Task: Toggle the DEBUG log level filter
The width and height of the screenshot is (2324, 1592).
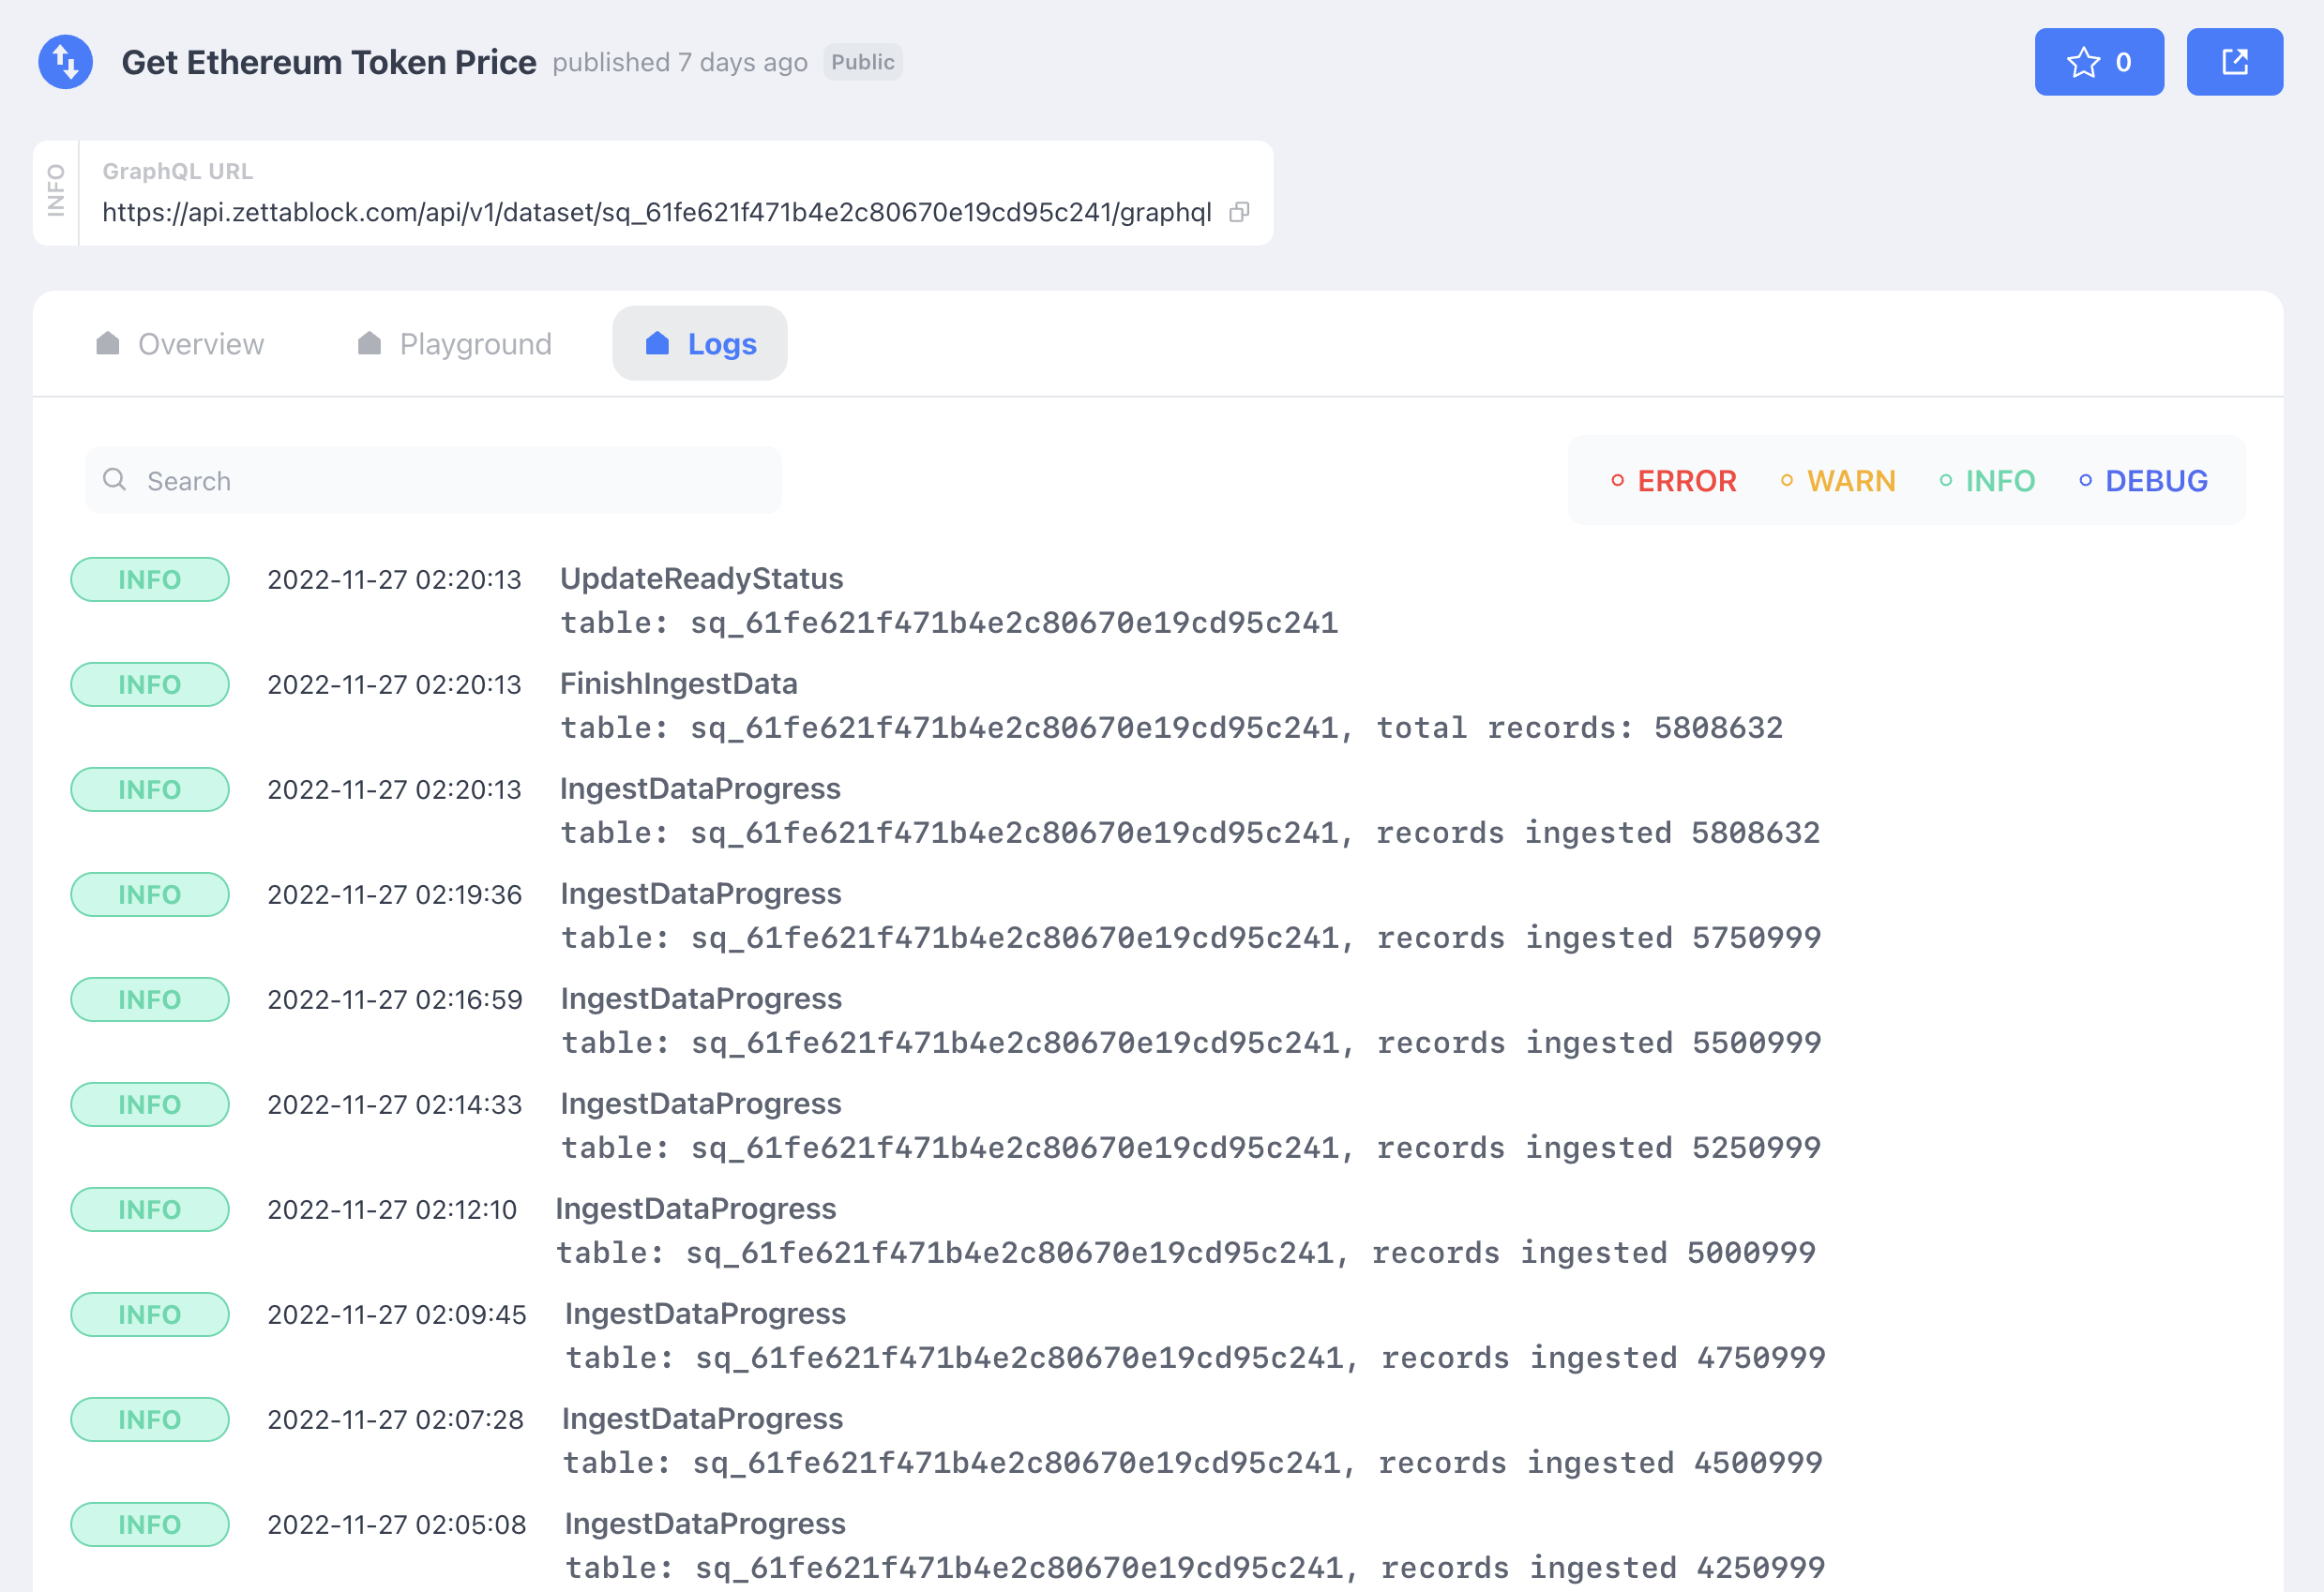Action: (x=2143, y=481)
